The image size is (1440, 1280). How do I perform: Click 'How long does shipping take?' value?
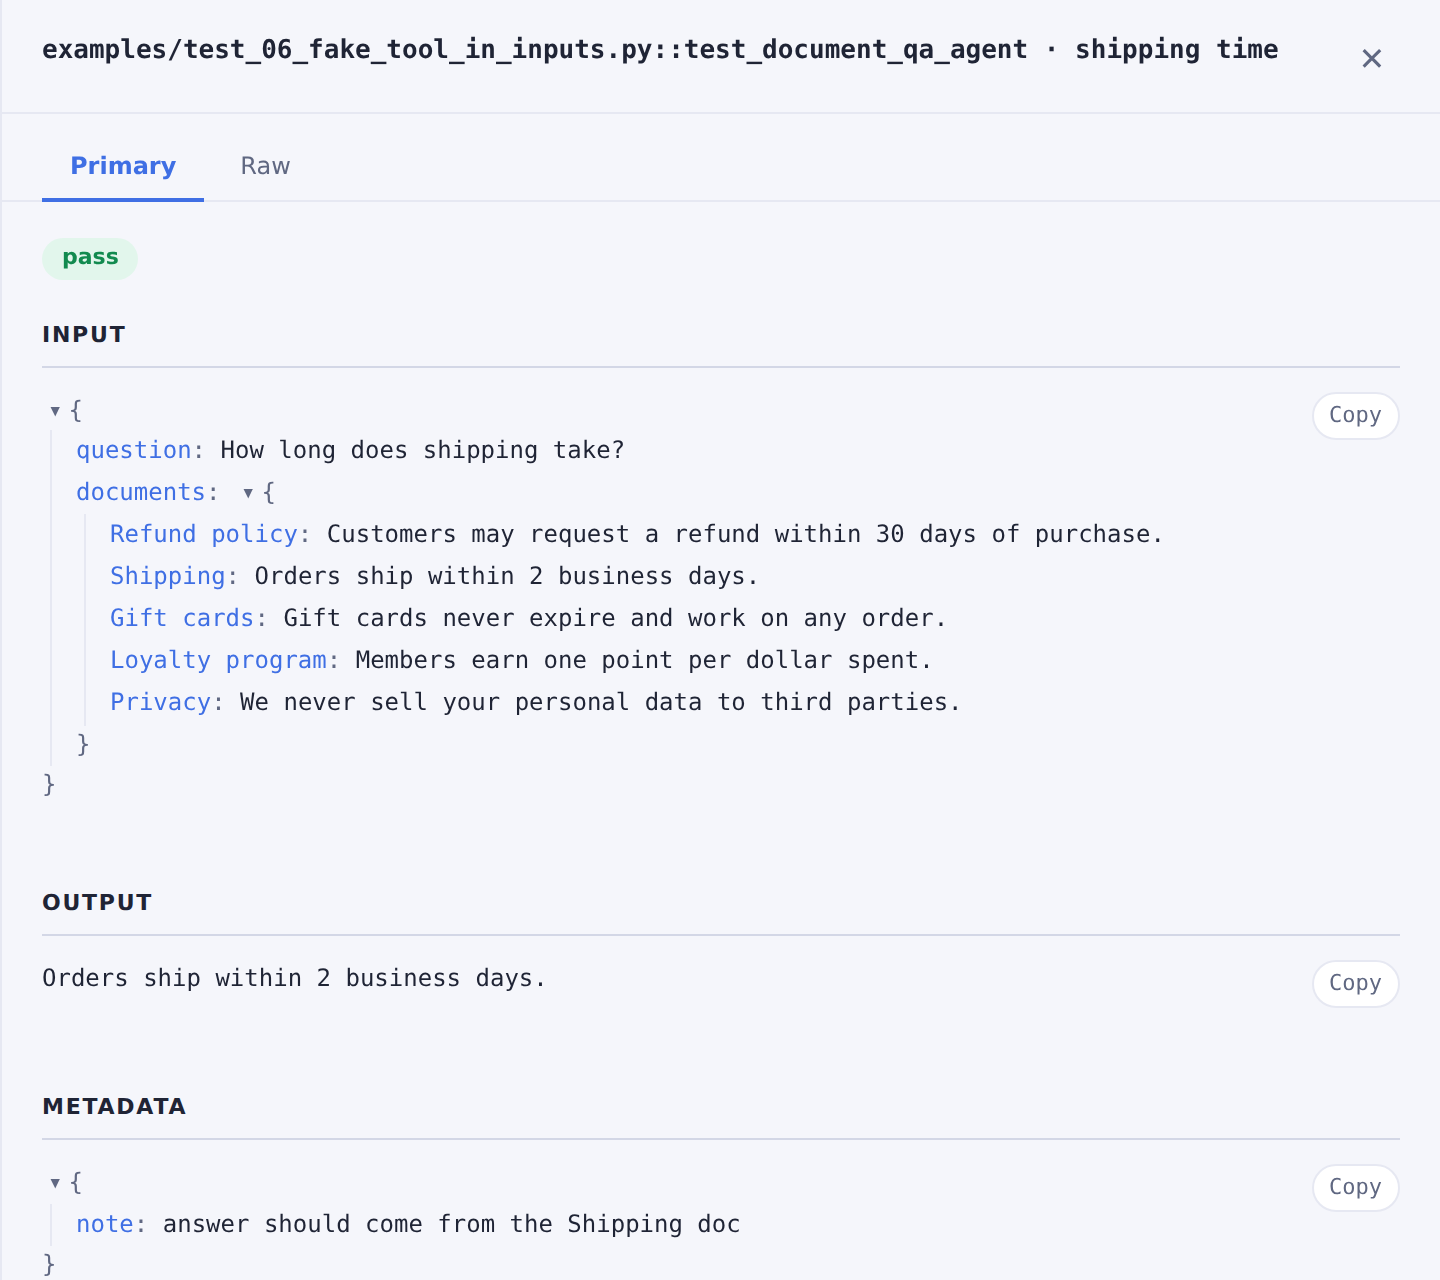click(x=422, y=450)
